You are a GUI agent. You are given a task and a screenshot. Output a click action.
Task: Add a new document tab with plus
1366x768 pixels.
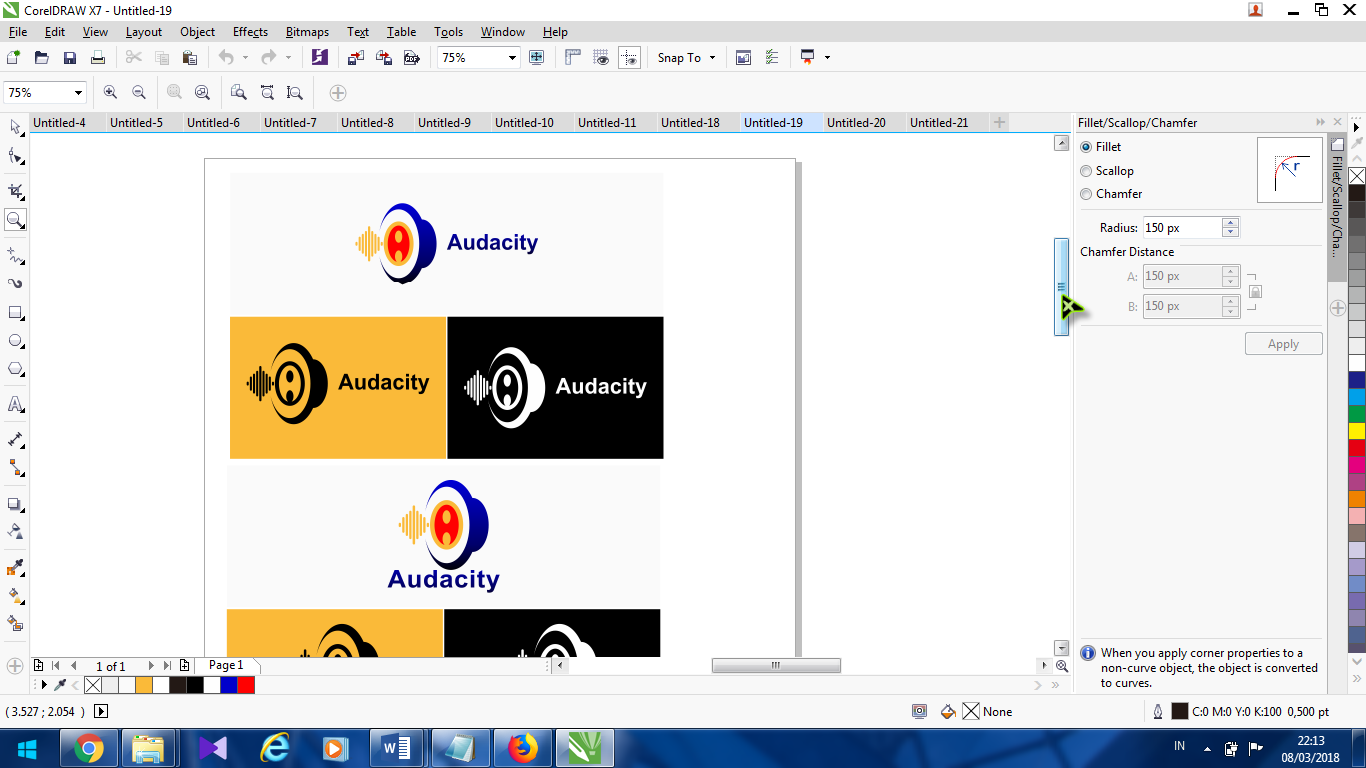[999, 122]
